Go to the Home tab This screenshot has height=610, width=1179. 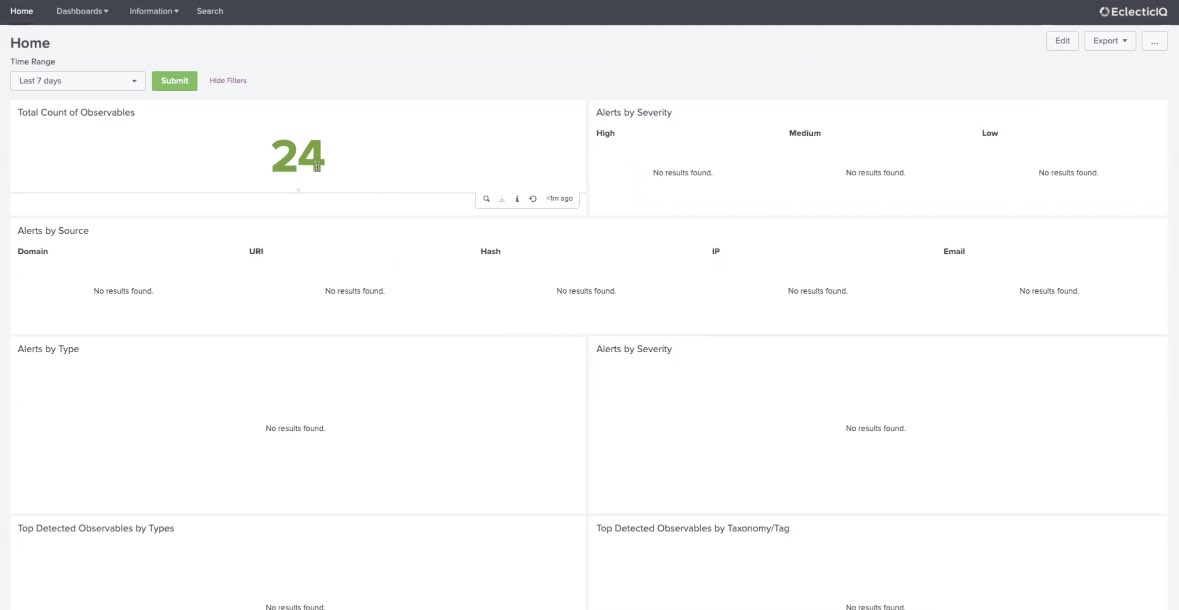(x=21, y=11)
